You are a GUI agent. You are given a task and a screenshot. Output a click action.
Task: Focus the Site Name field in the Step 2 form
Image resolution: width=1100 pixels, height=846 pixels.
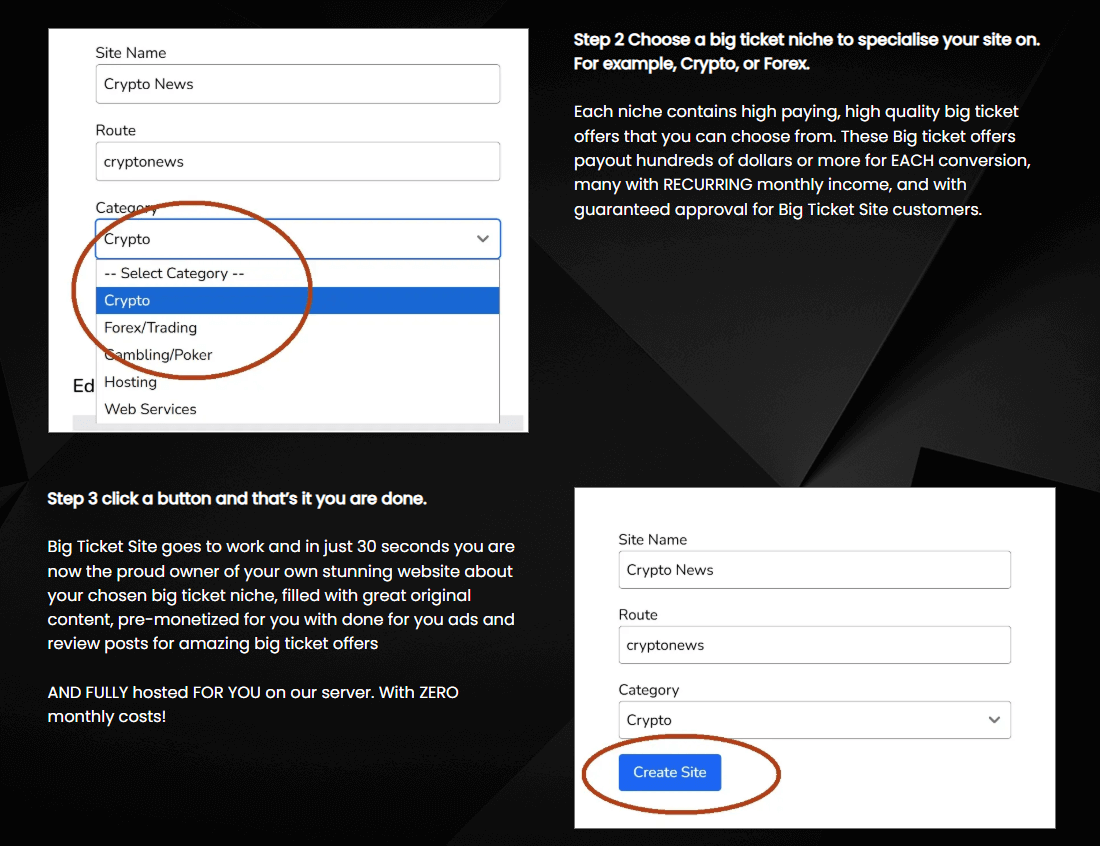[297, 84]
